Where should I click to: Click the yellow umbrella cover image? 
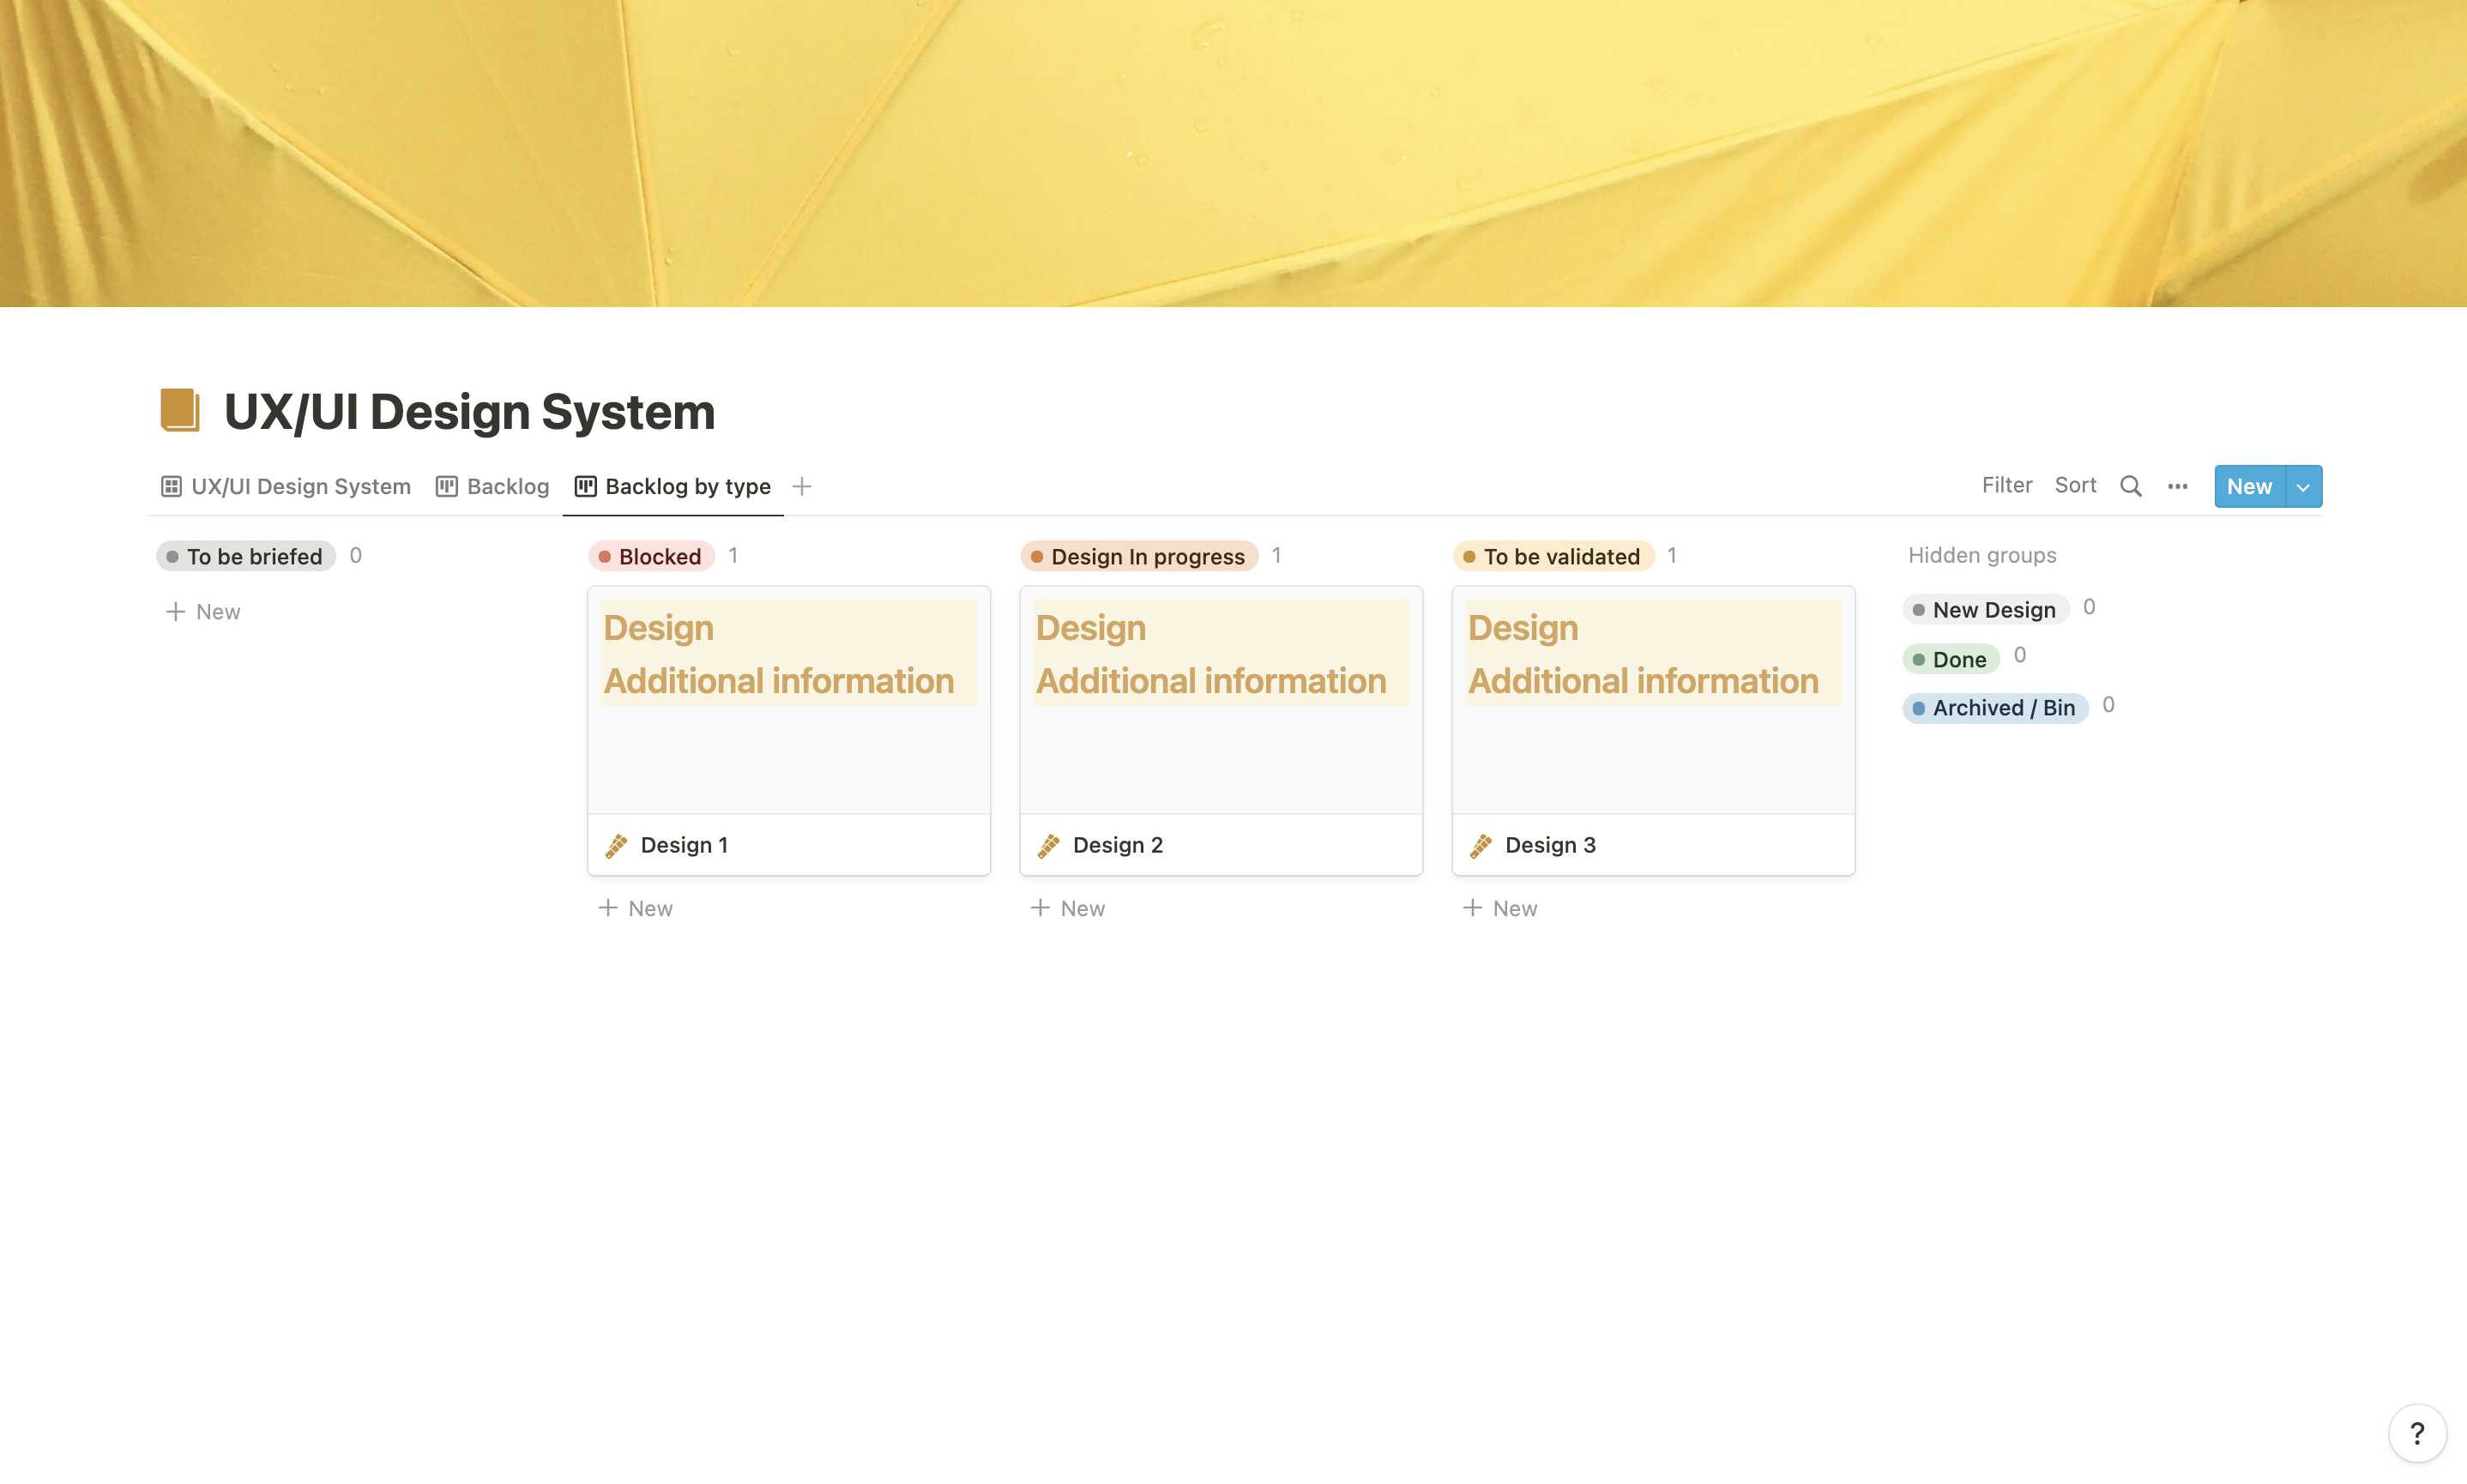click(x=1233, y=153)
